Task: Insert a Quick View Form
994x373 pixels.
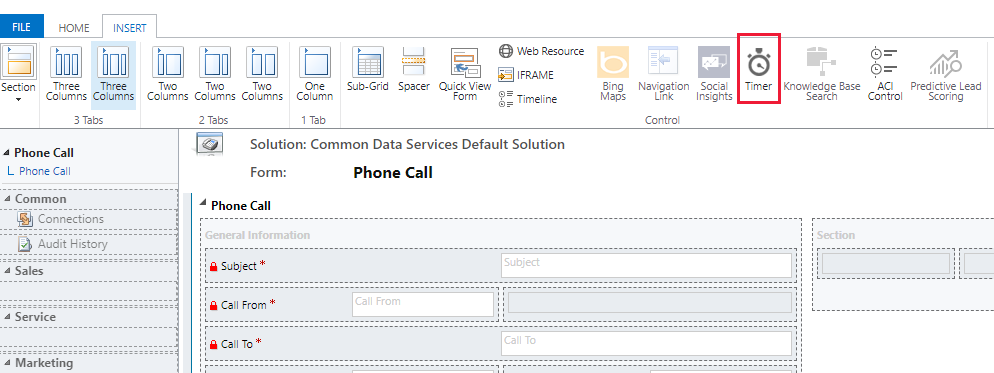Action: pyautogui.click(x=465, y=74)
